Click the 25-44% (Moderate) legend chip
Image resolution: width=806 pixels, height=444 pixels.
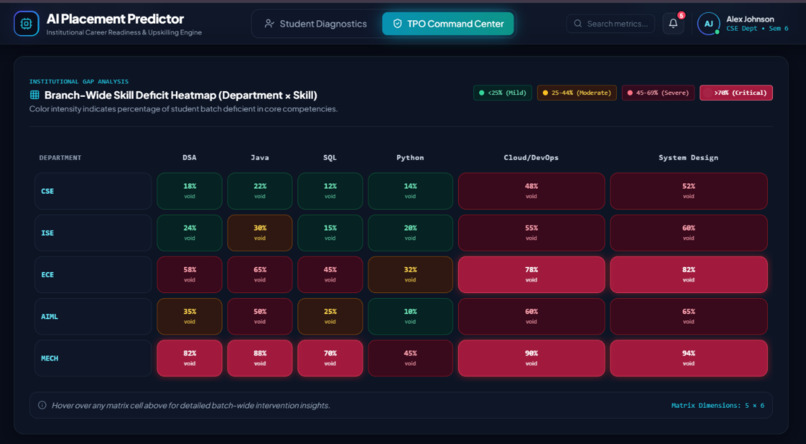576,93
